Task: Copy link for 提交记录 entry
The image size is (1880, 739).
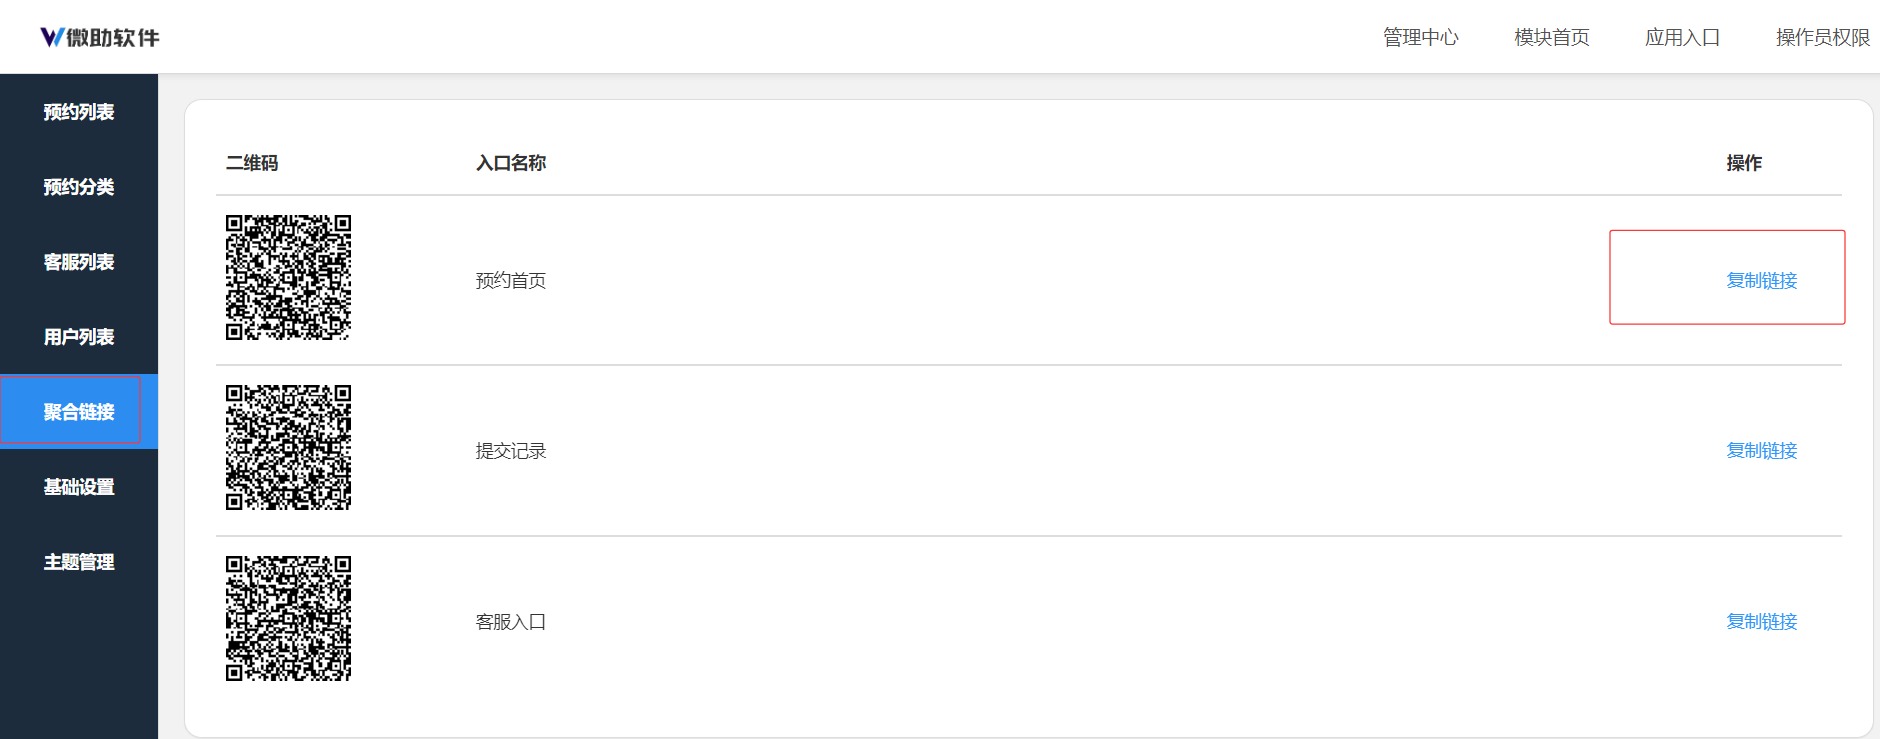Action: coord(1761,451)
